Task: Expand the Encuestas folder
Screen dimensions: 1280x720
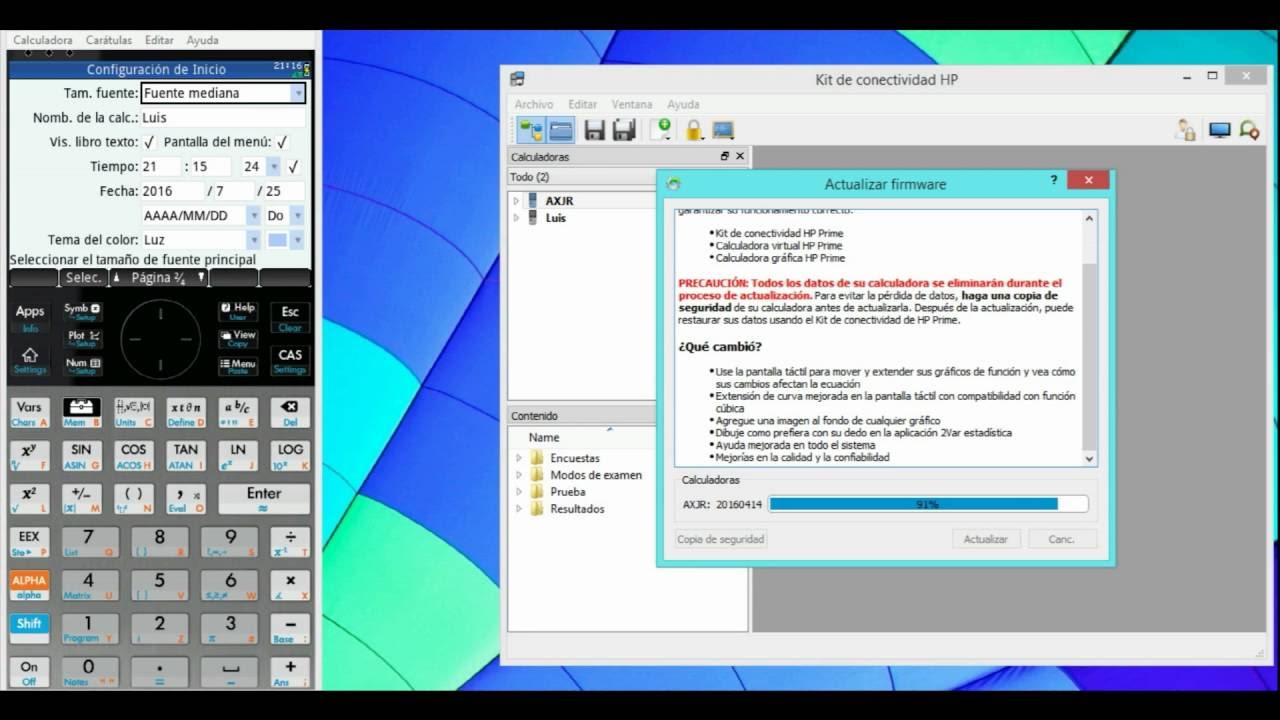Action: (x=518, y=458)
